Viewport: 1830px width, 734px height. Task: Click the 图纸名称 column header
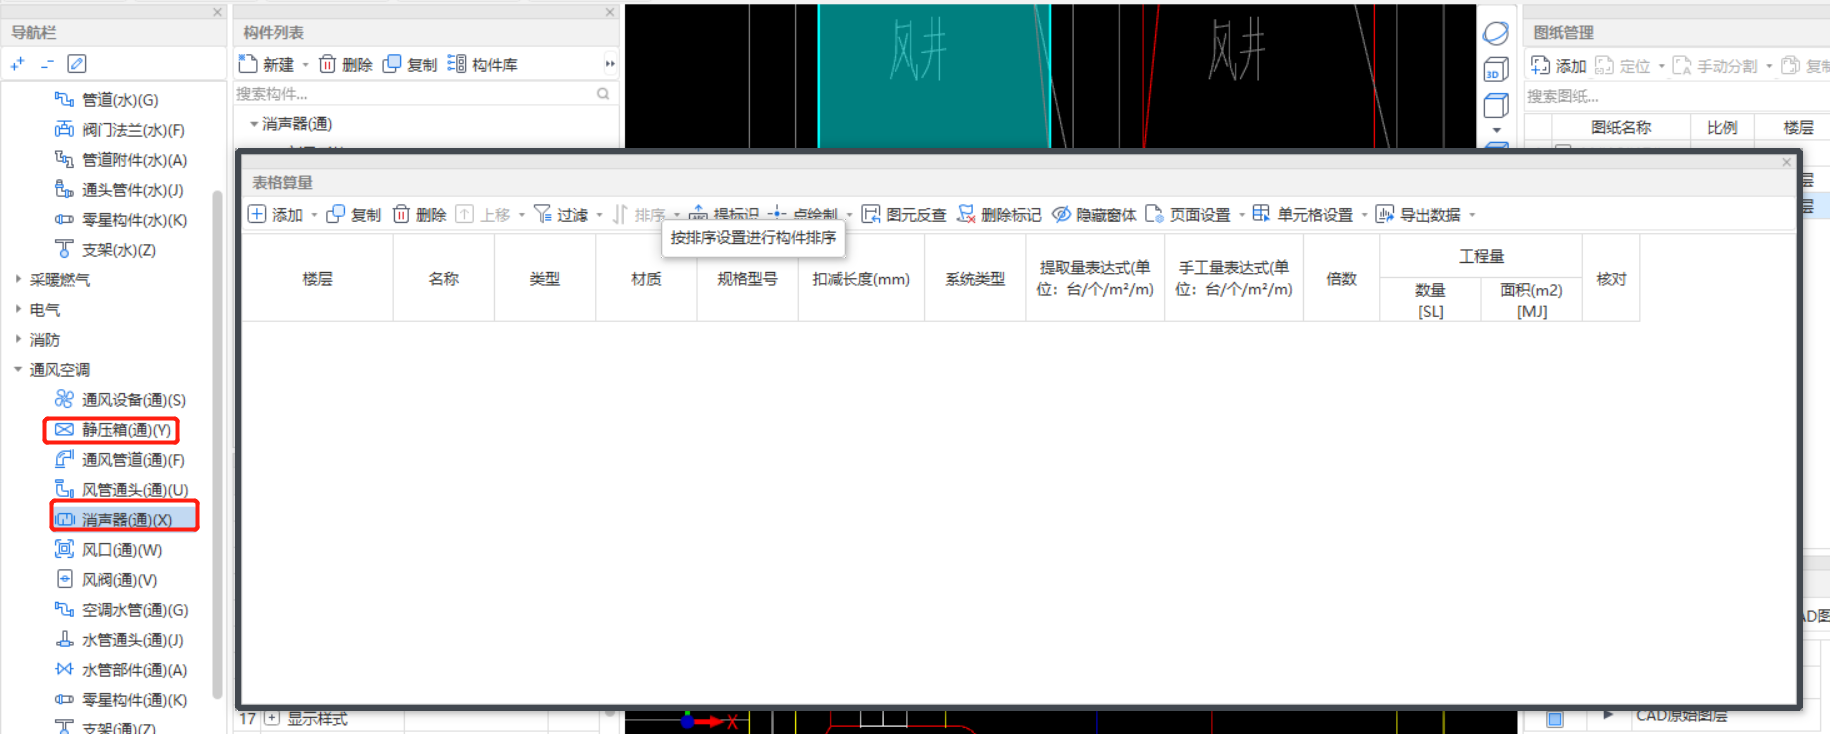pyautogui.click(x=1621, y=127)
